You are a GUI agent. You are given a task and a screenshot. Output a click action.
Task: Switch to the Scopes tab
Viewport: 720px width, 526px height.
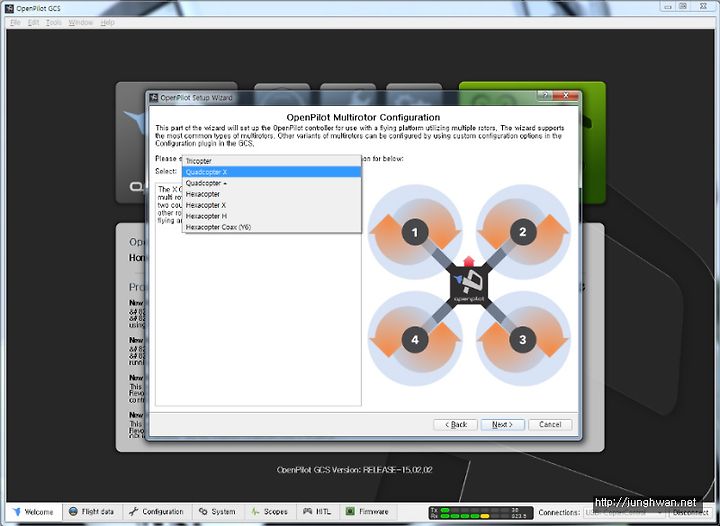[x=270, y=512]
